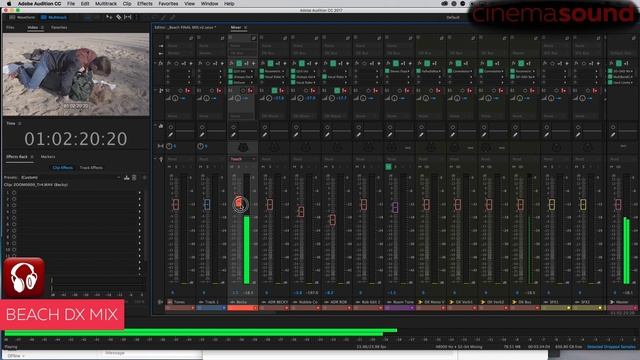The height and width of the screenshot is (360, 640).
Task: Click the 01:02:20:20 time display
Action: (x=76, y=139)
